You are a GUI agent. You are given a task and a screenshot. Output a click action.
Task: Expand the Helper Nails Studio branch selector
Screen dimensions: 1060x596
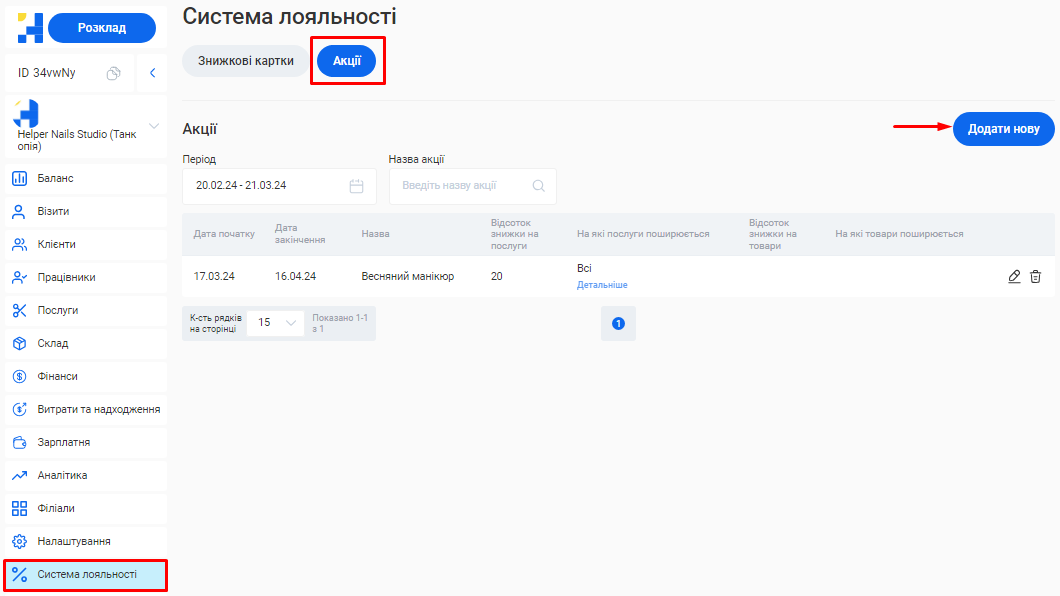154,126
